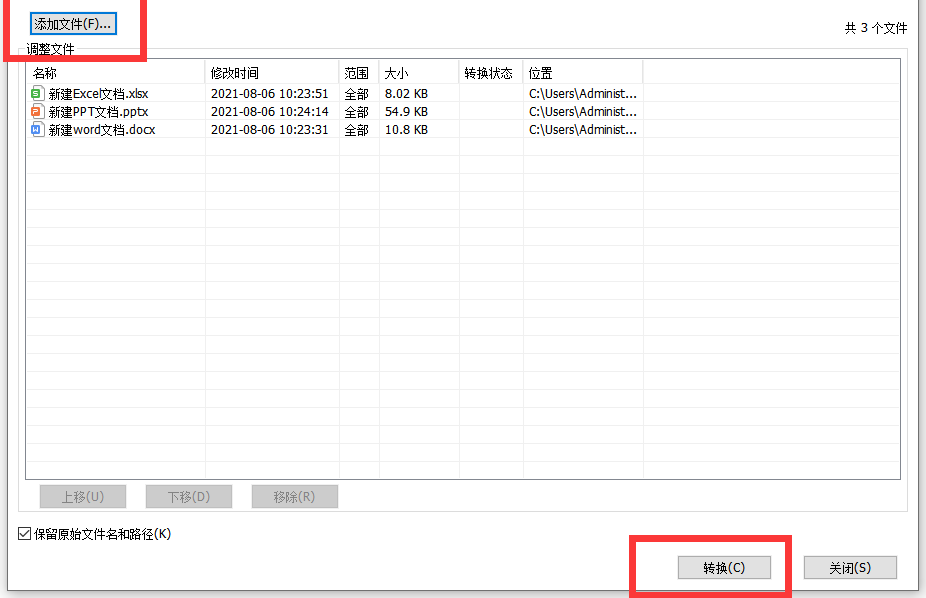Click the 上移(U) move-up button
The width and height of the screenshot is (926, 598).
82,496
